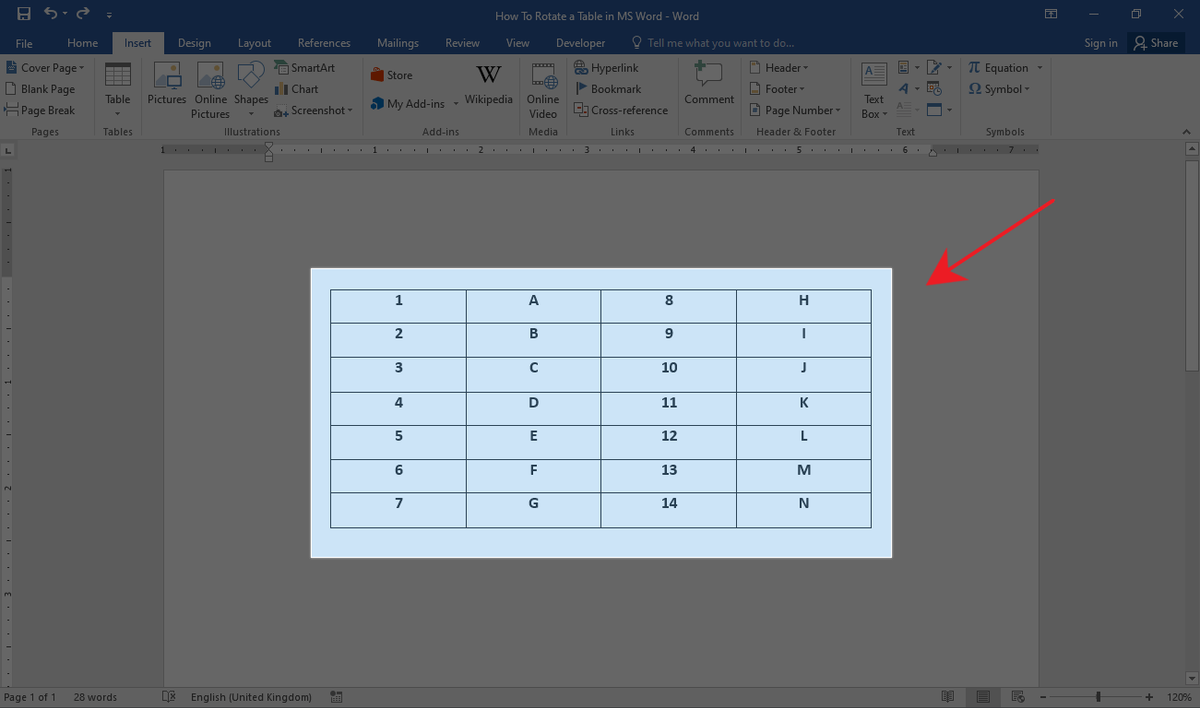Viewport: 1200px width, 708px height.
Task: Expand Footer options
Action: tap(777, 89)
